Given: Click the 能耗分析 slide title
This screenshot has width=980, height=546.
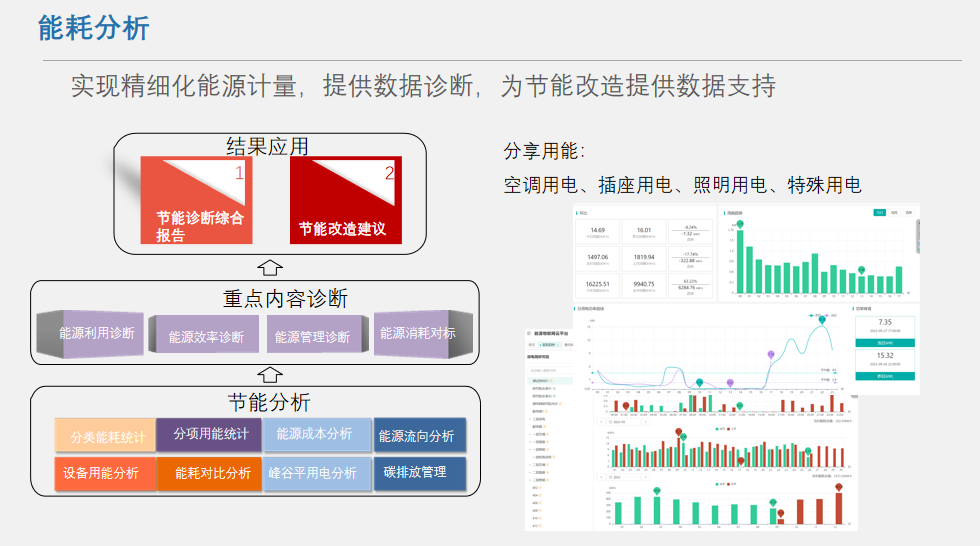Looking at the screenshot, I should (x=93, y=28).
